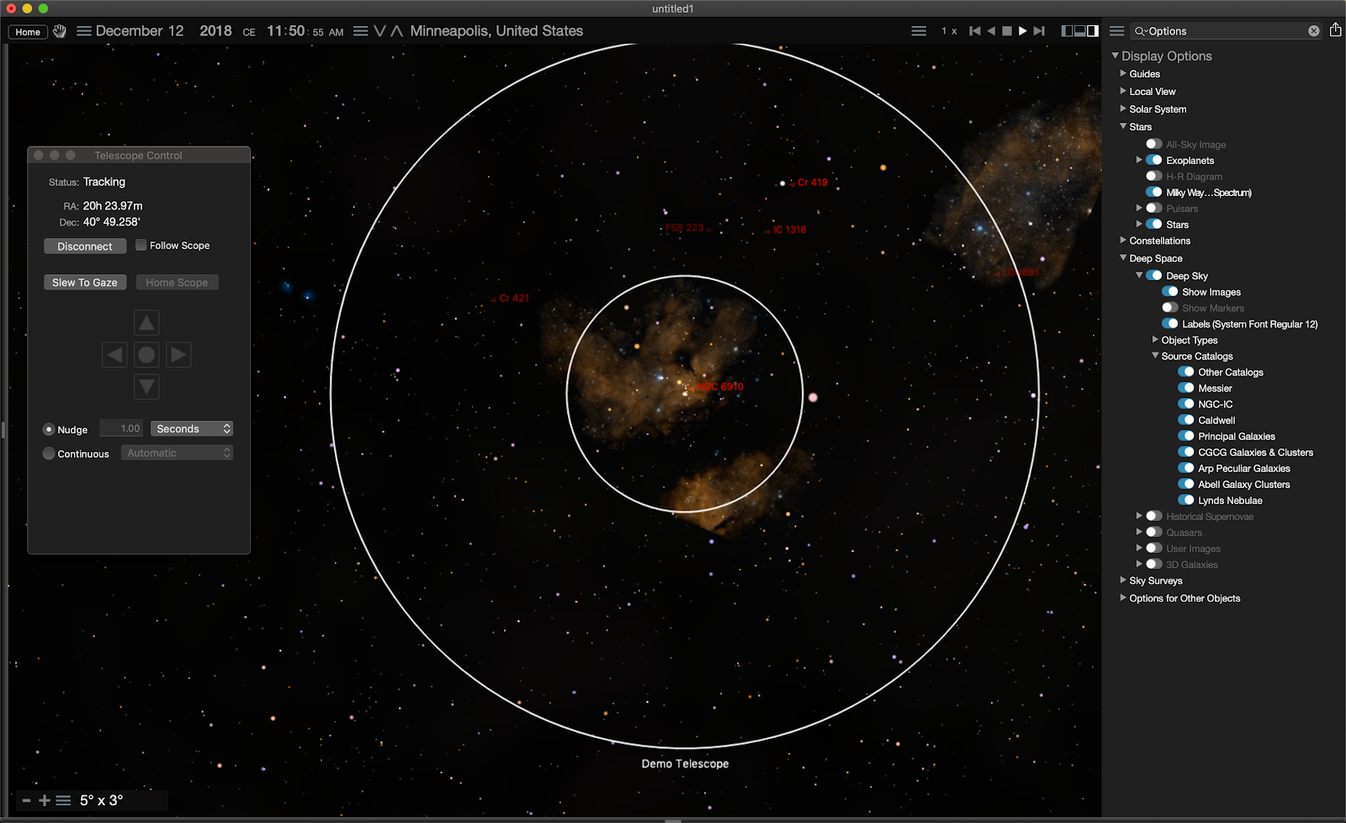Click the share icon at the top right

click(x=1336, y=30)
